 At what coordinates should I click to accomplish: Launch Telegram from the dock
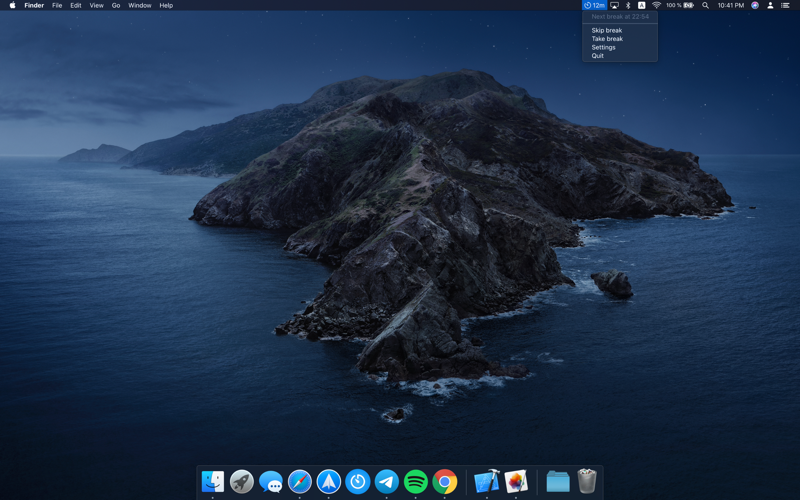[386, 482]
